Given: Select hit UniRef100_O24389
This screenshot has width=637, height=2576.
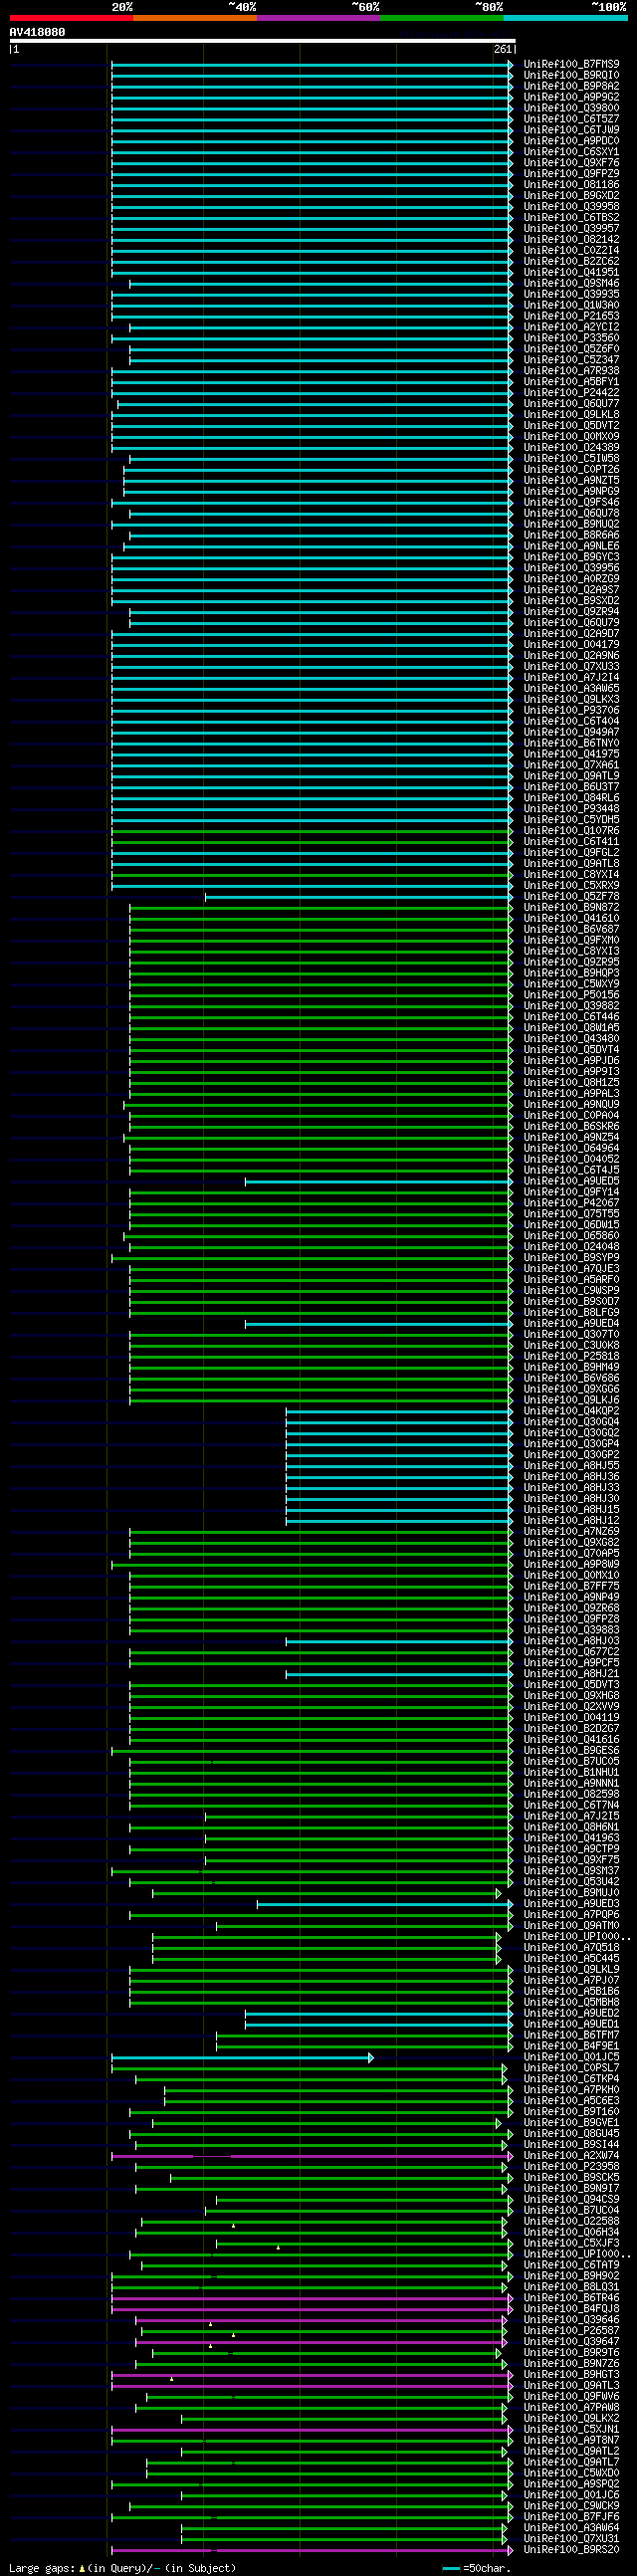Looking at the screenshot, I should point(571,448).
